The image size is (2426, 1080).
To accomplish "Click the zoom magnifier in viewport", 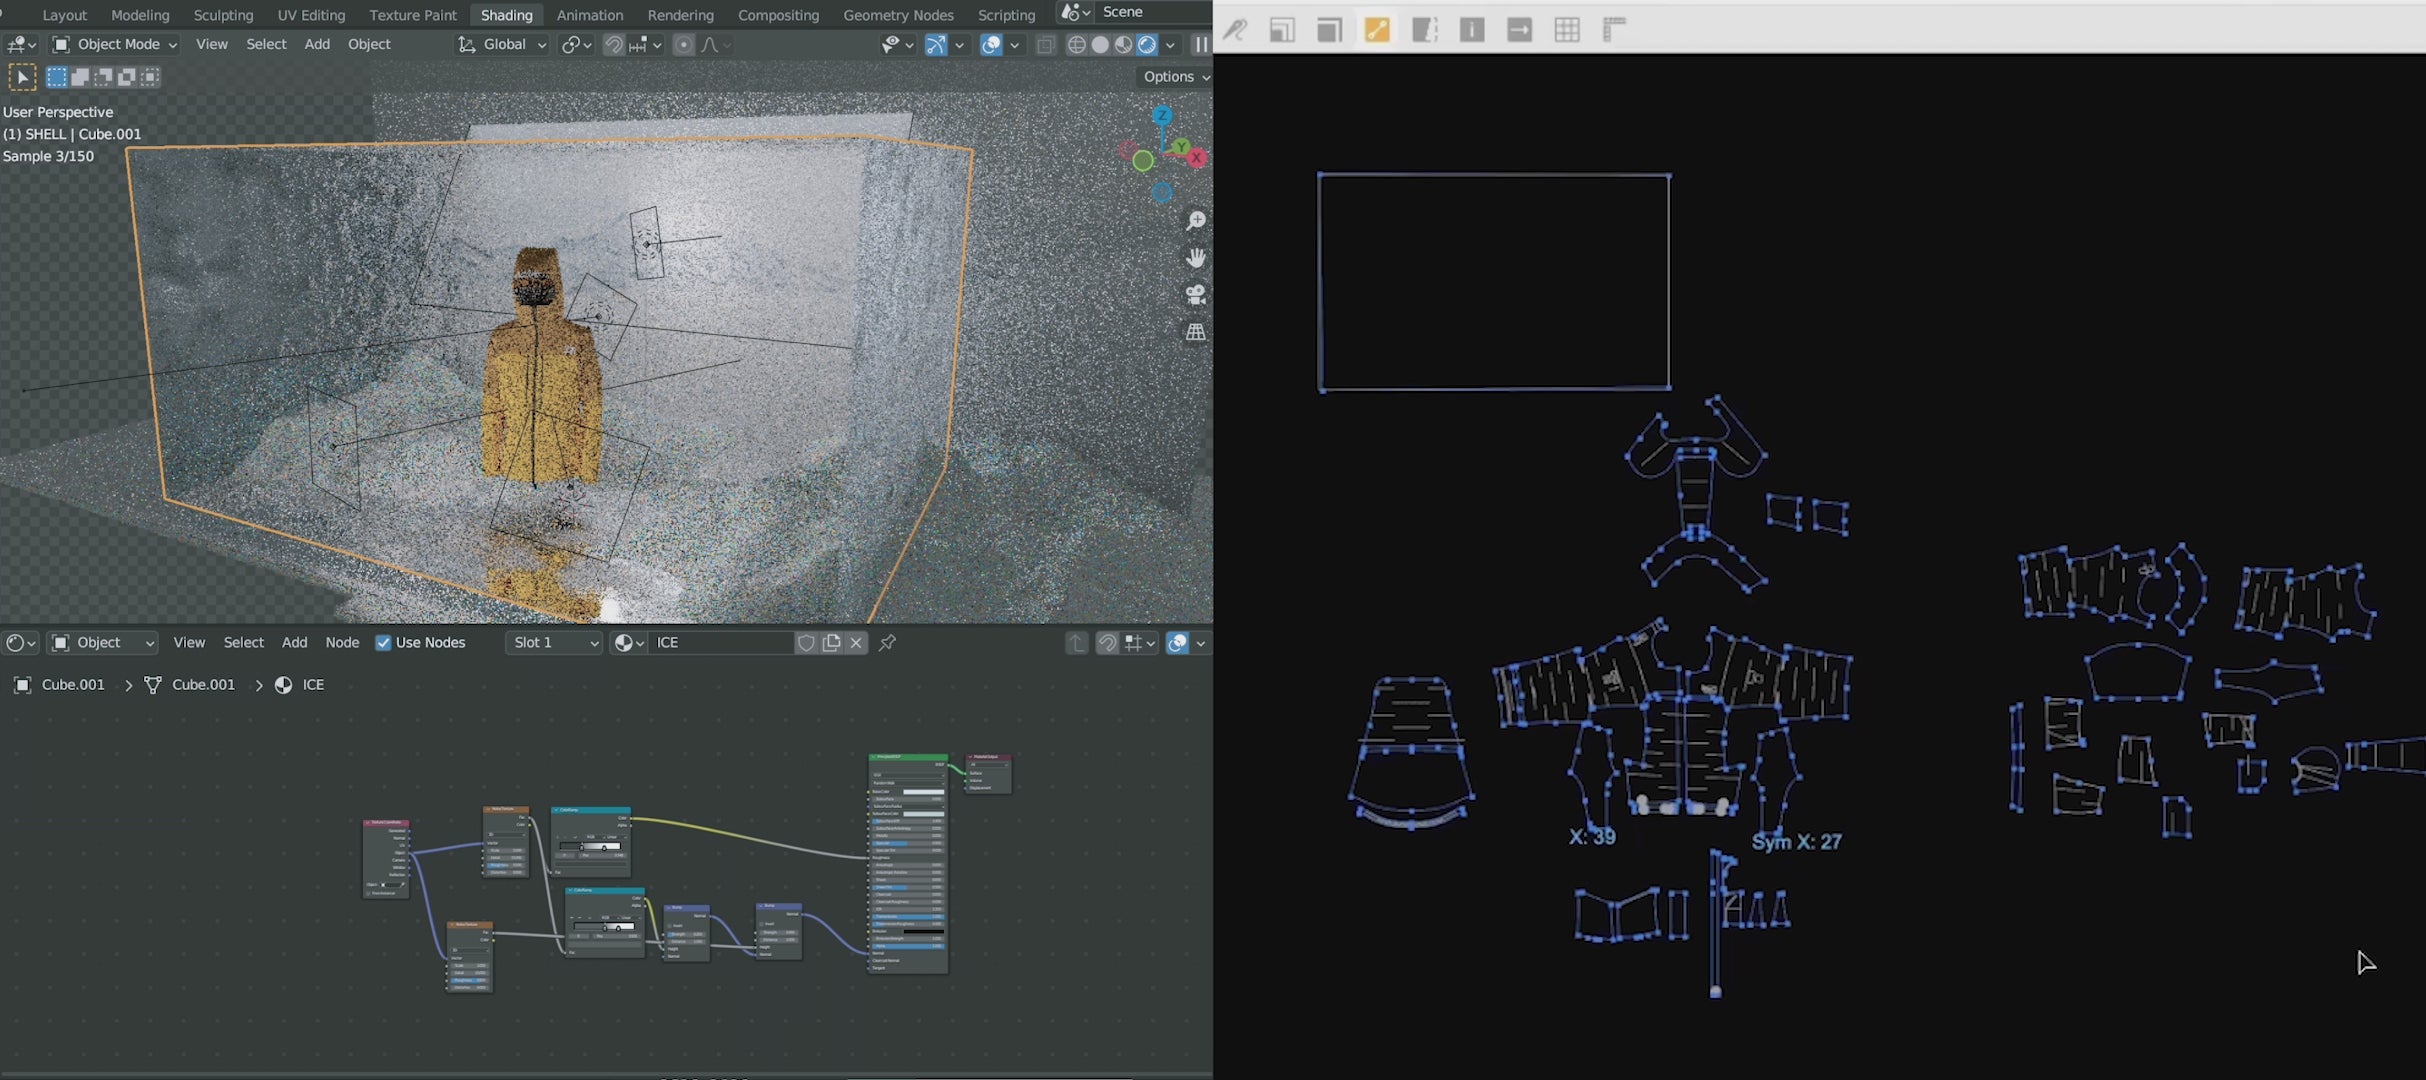I will pyautogui.click(x=1195, y=221).
